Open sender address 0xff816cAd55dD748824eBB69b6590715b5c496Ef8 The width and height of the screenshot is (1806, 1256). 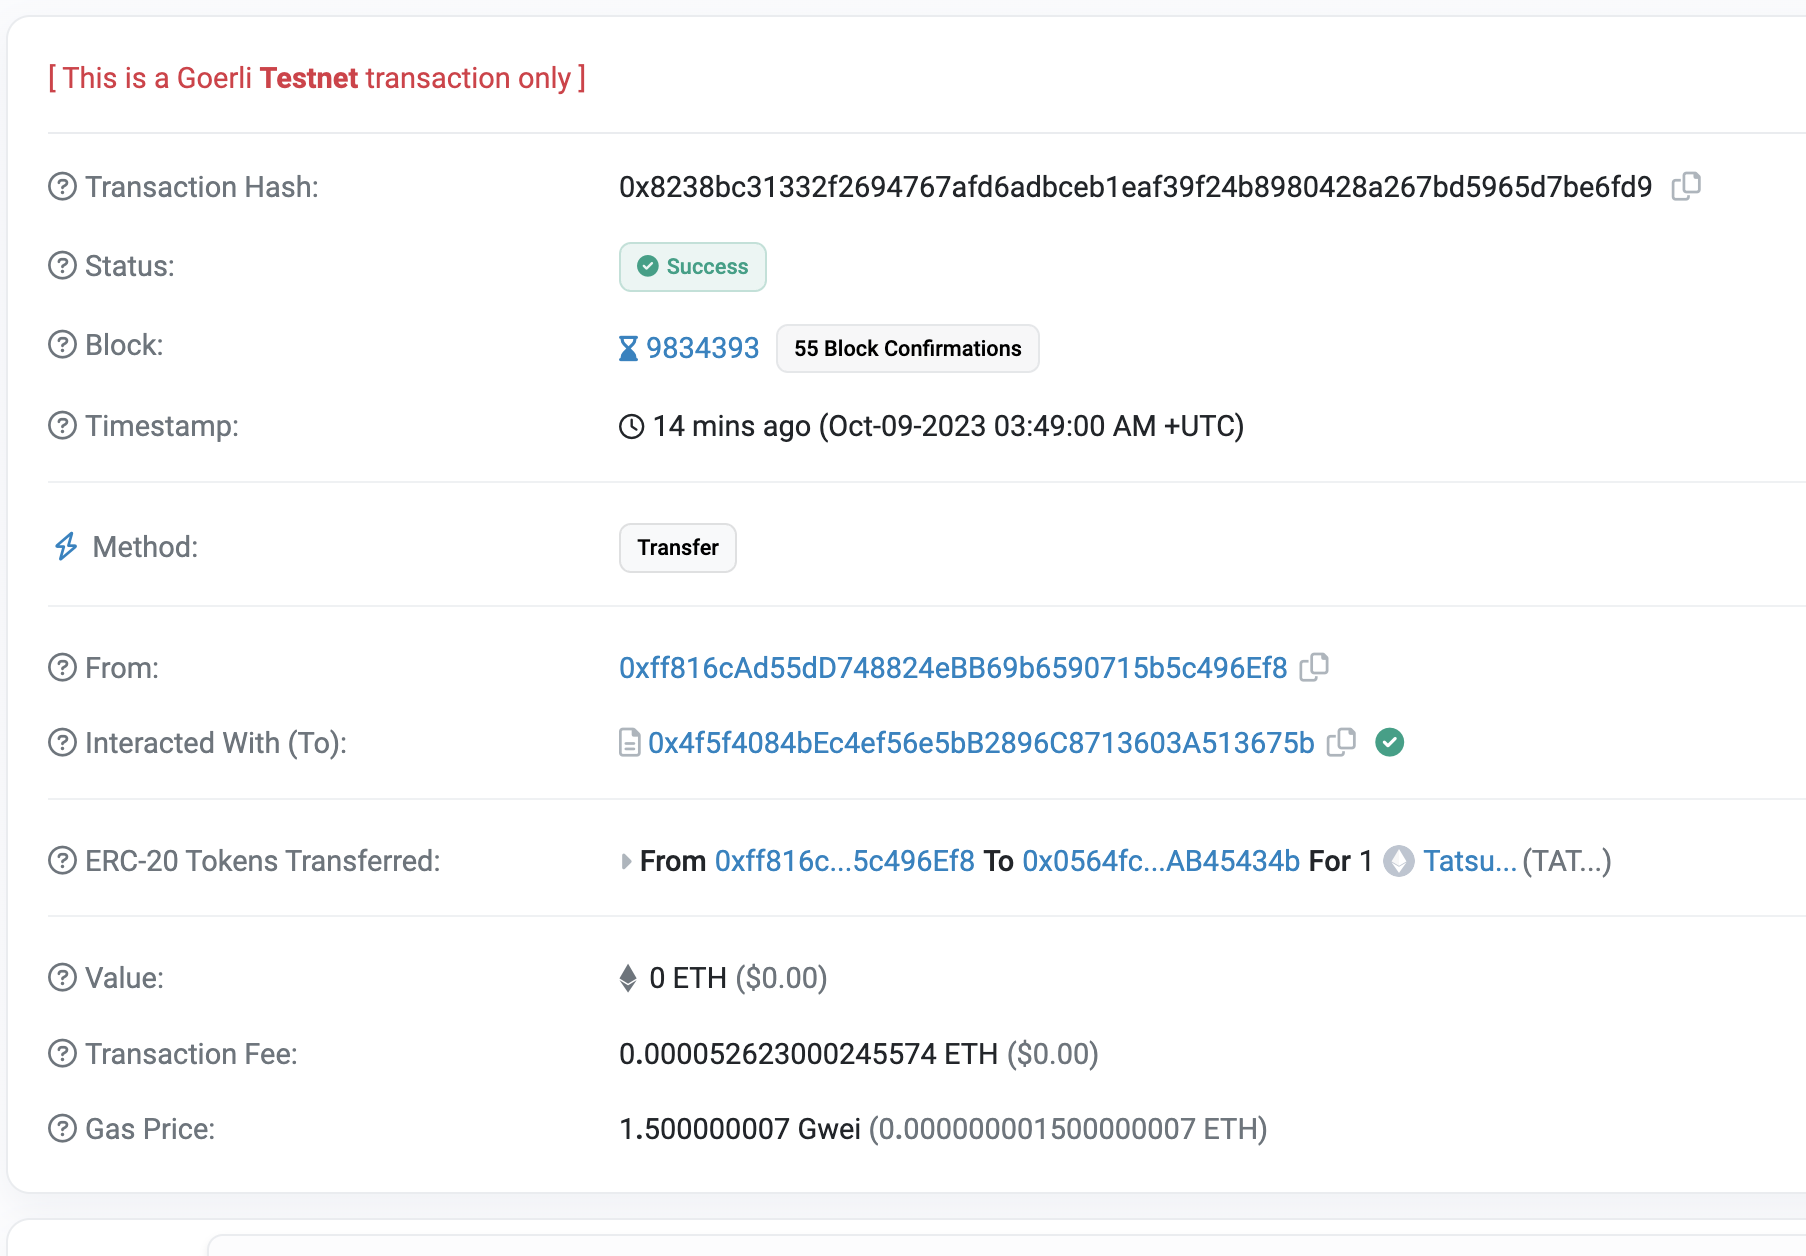[x=950, y=667]
